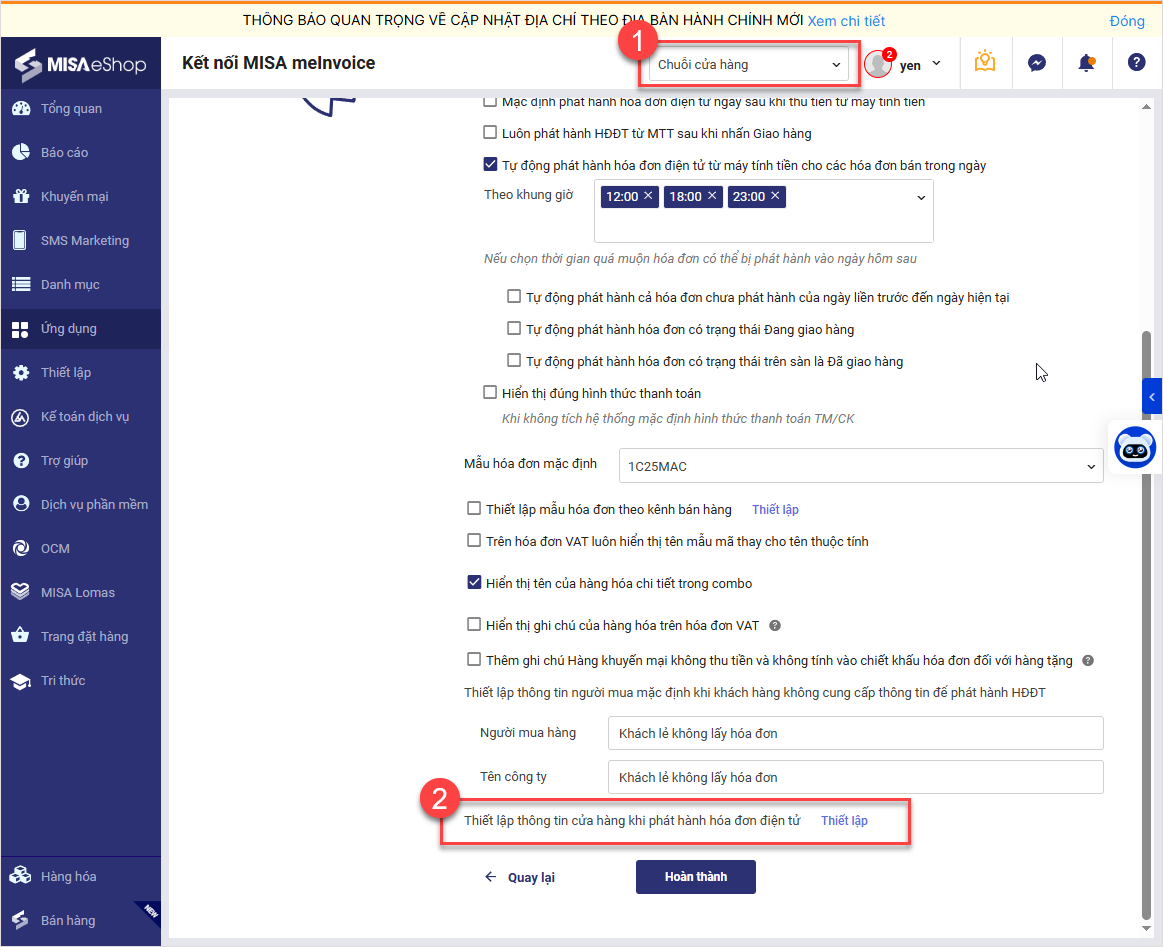This screenshot has height=947, width=1163.
Task: Click help icon beside ghi chú hàng hóa VAT
Action: click(775, 626)
